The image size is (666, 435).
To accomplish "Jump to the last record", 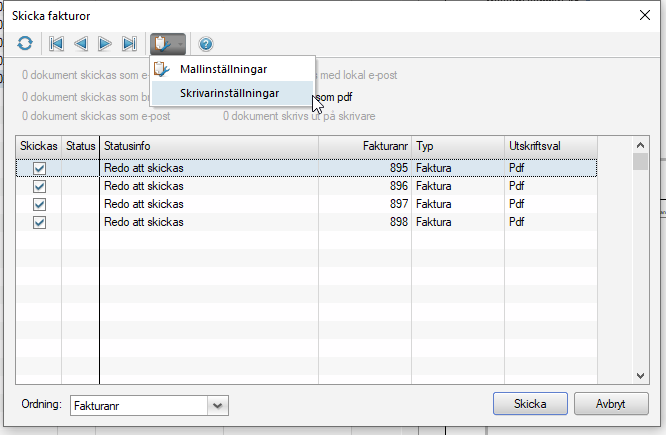I will point(129,44).
